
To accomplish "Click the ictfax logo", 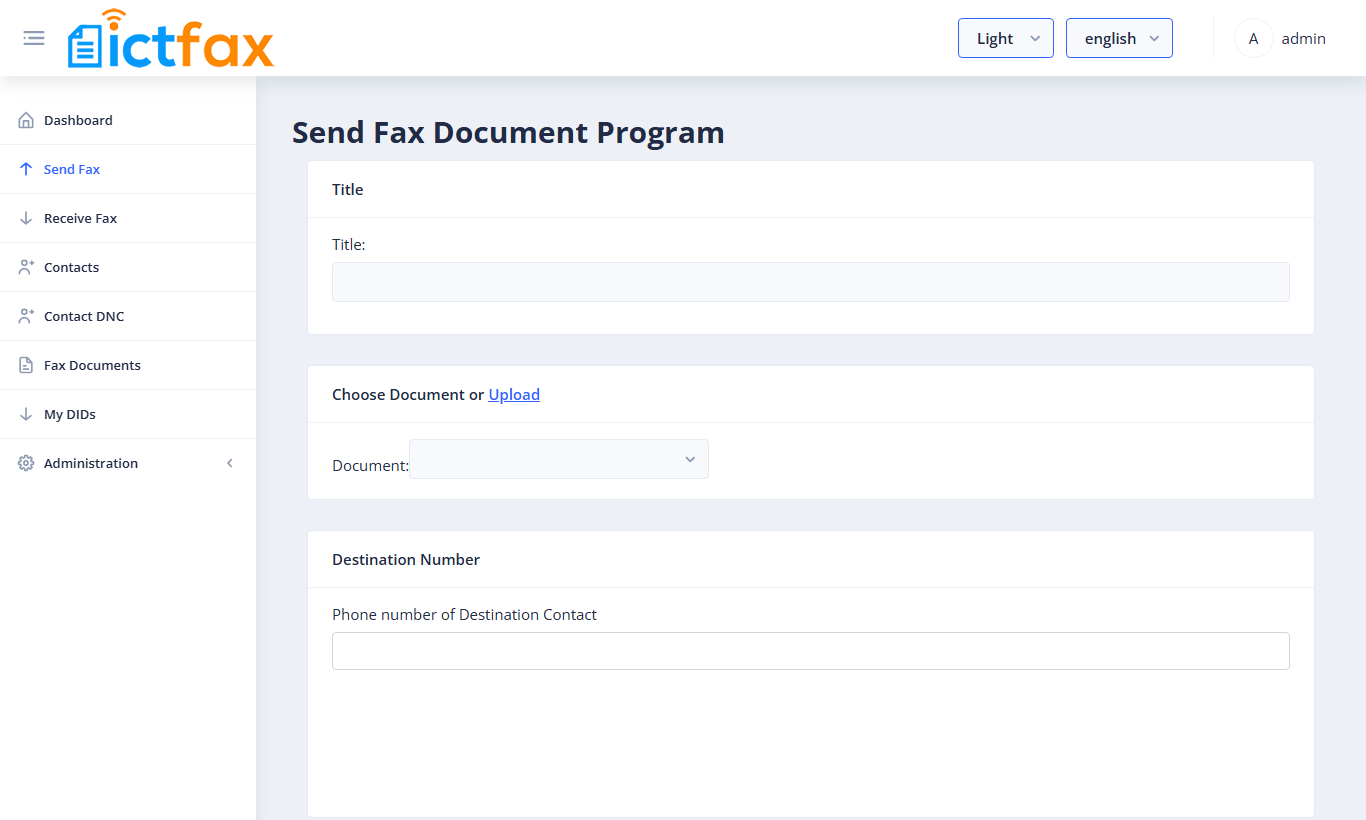I will [x=170, y=38].
